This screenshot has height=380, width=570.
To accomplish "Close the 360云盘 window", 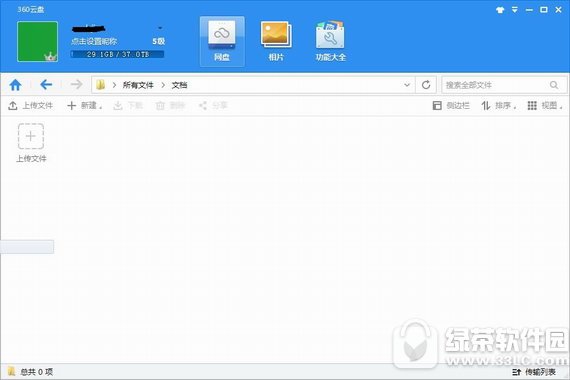I will point(559,10).
